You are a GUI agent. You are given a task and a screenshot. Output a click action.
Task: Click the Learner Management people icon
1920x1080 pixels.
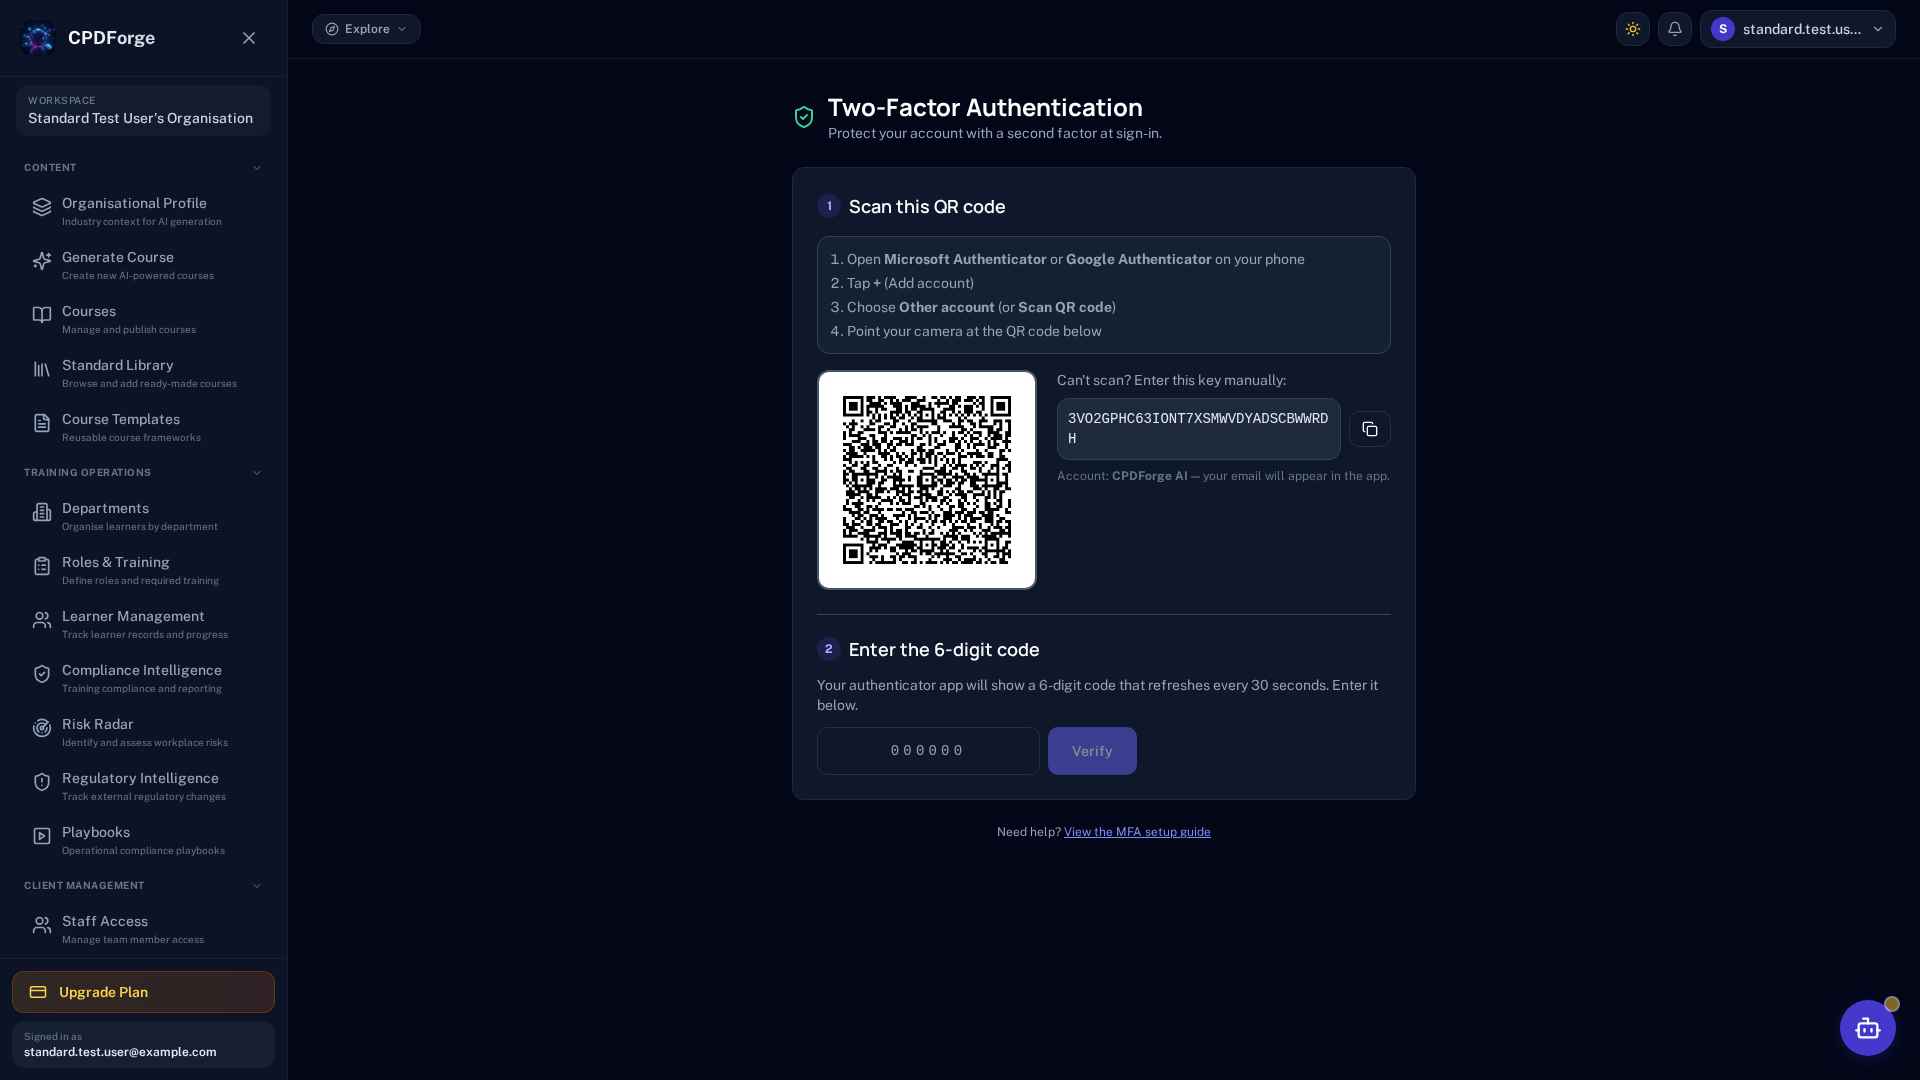click(42, 620)
